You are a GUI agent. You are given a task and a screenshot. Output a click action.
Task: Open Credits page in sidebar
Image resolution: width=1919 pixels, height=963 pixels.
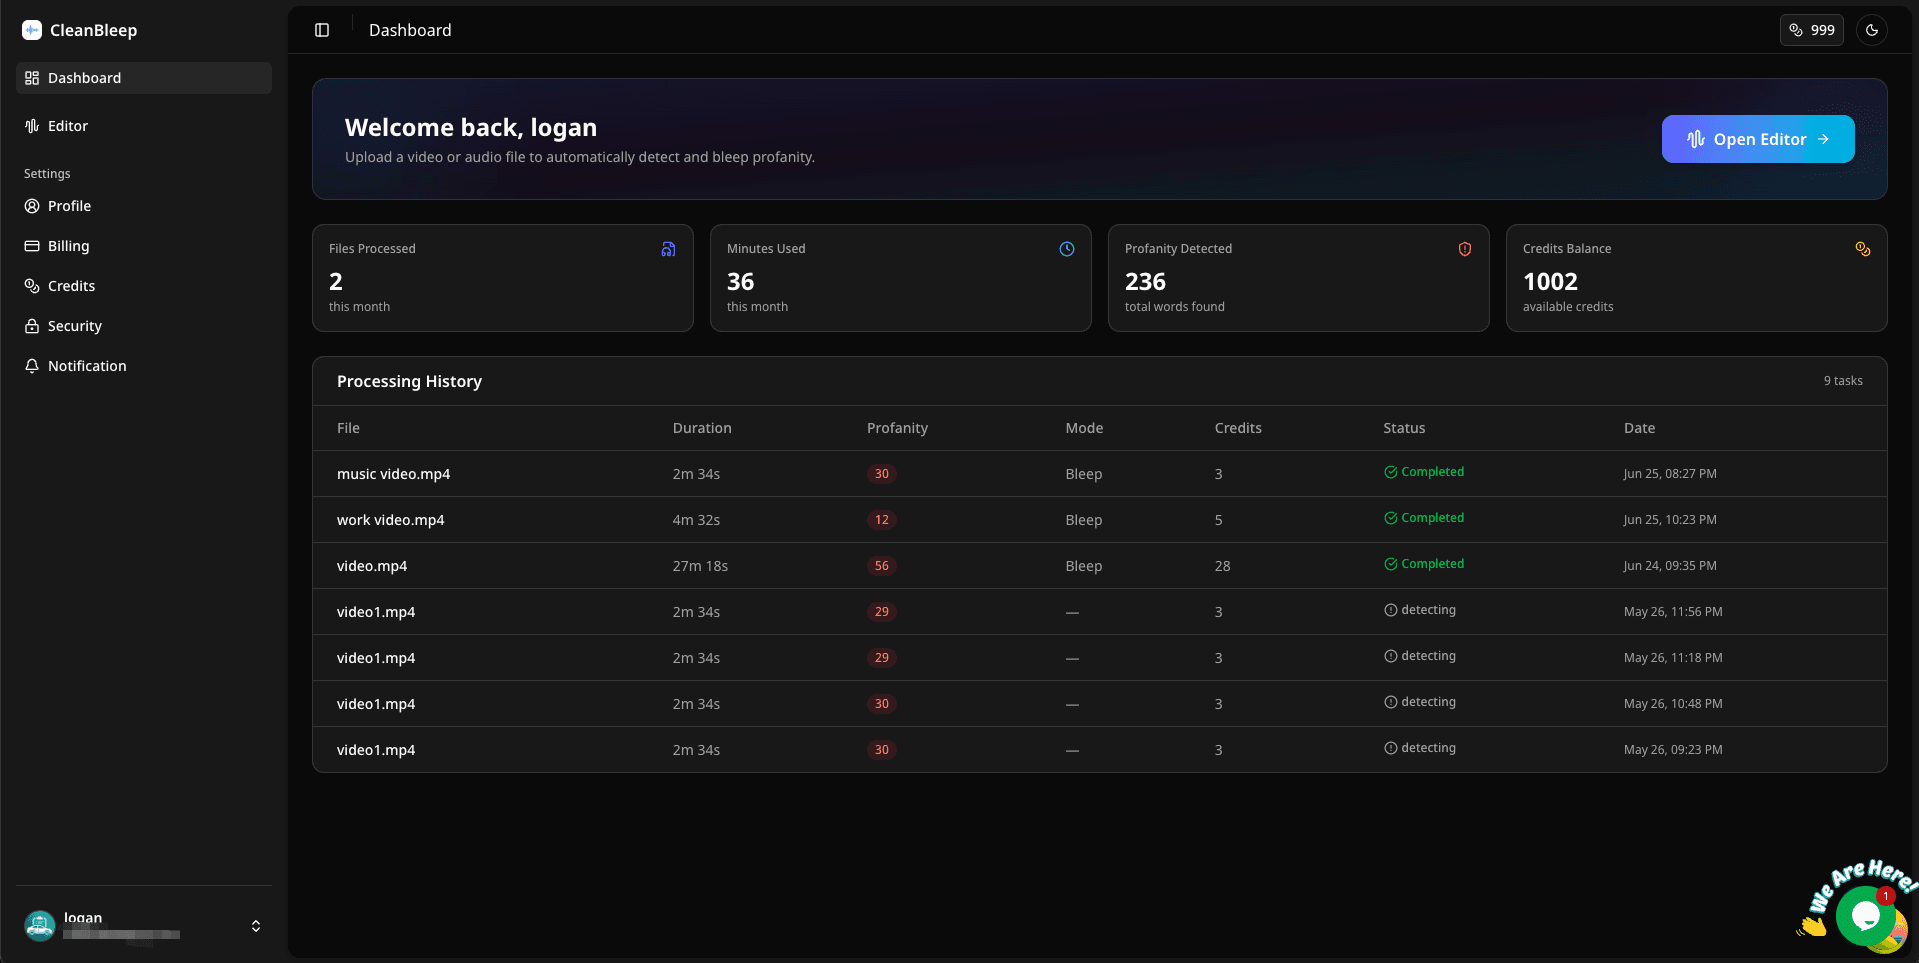point(144,286)
